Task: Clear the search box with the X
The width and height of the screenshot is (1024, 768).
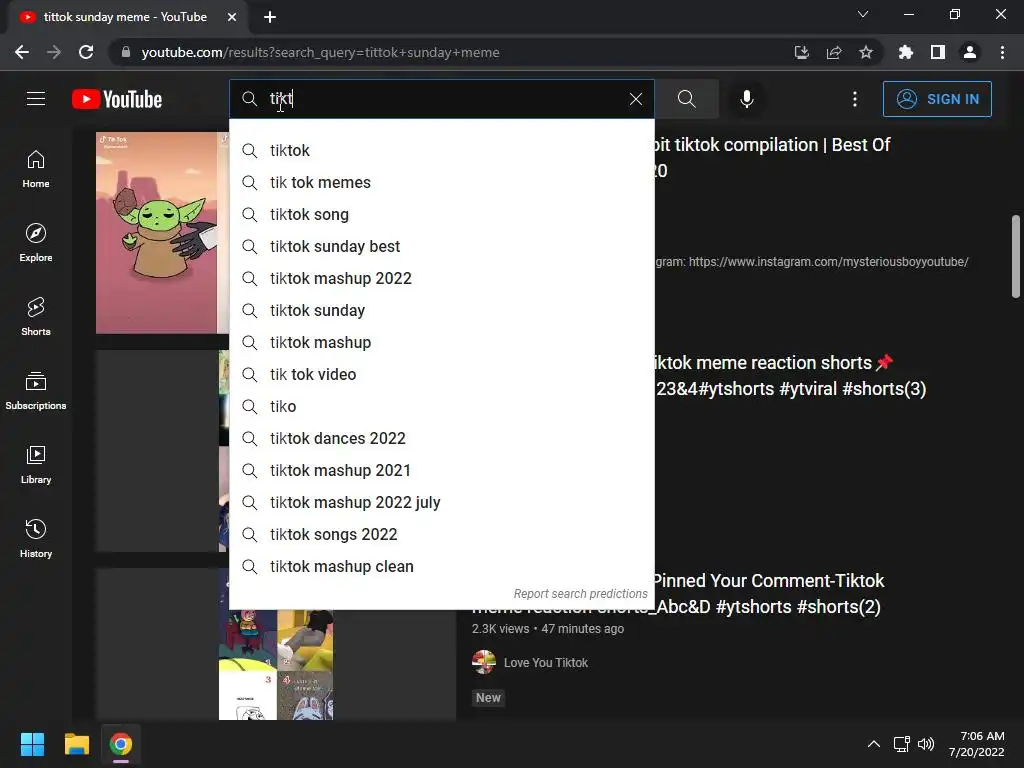Action: pyautogui.click(x=635, y=99)
